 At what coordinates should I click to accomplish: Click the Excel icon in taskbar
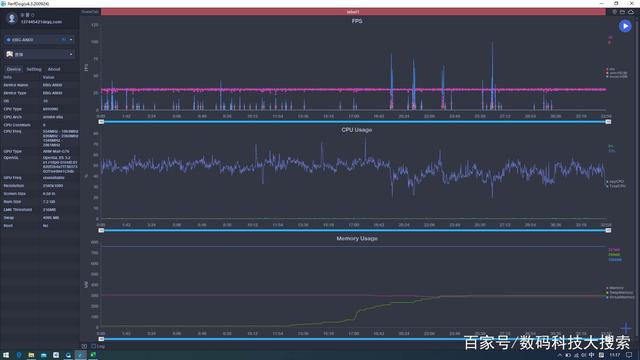tap(93, 355)
